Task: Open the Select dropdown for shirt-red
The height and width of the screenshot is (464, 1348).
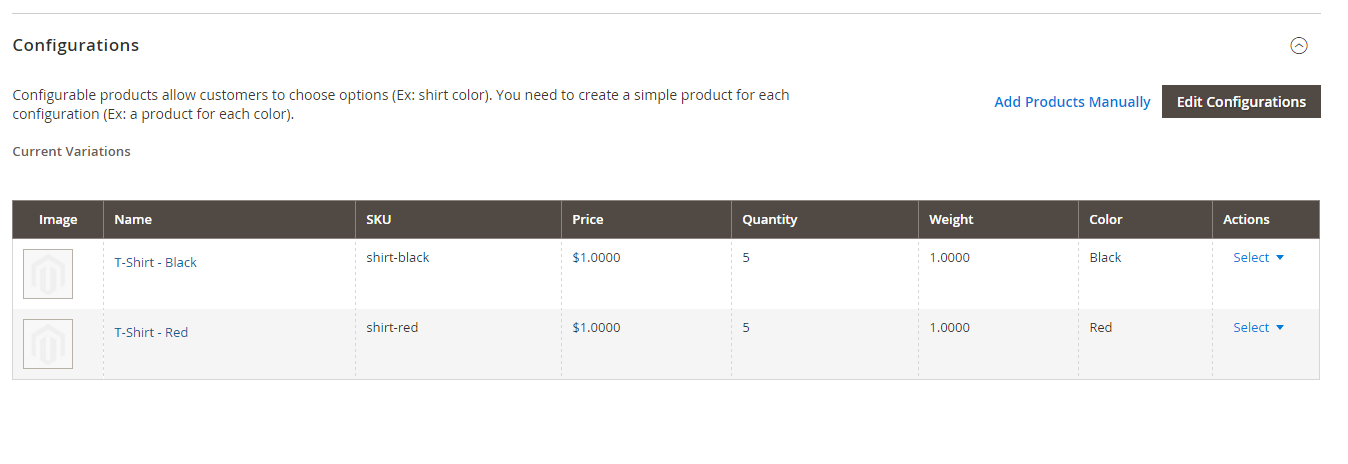Action: point(1258,327)
